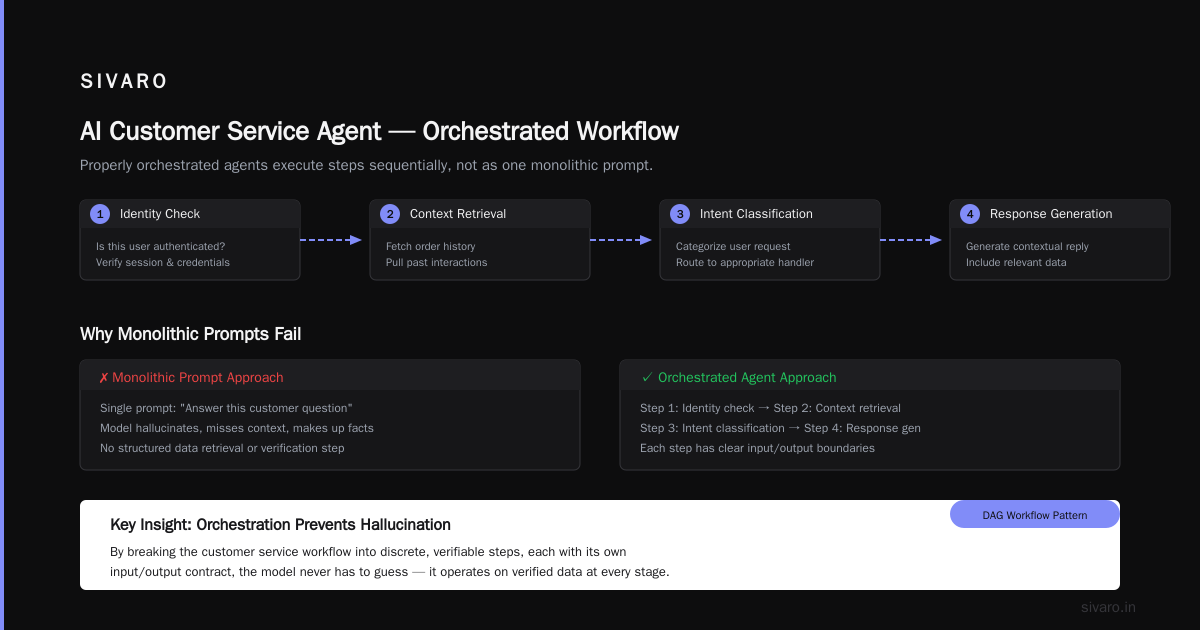Screen dimensions: 1200x630
Task: Select the number 3 badge on Intent Classification
Action: 680,214
